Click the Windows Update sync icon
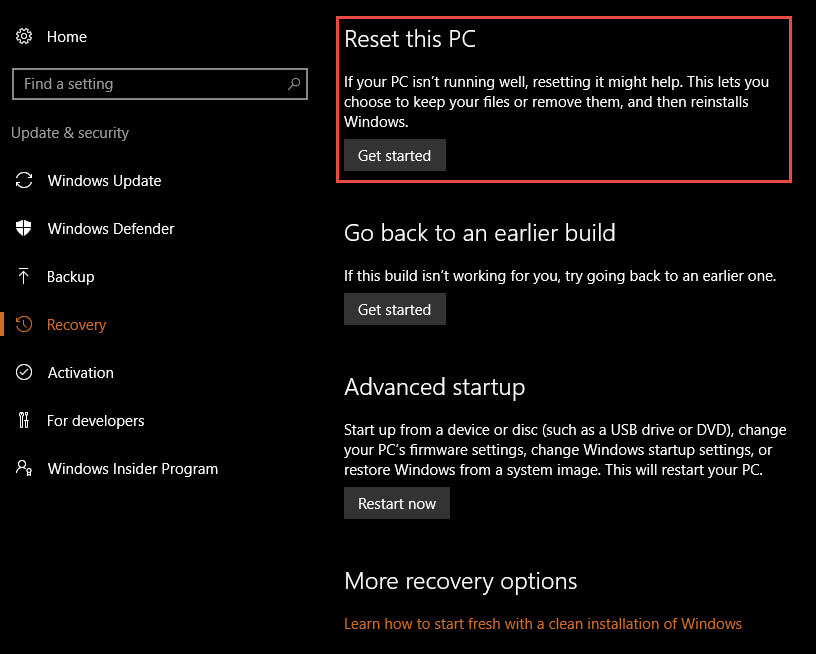 (24, 181)
